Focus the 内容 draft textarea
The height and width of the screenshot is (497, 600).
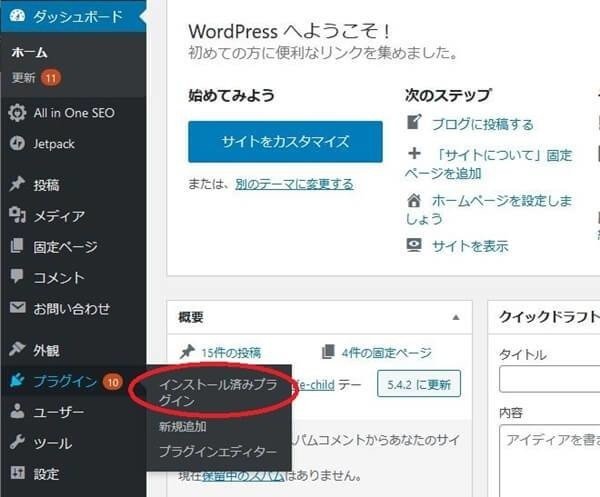point(549,461)
